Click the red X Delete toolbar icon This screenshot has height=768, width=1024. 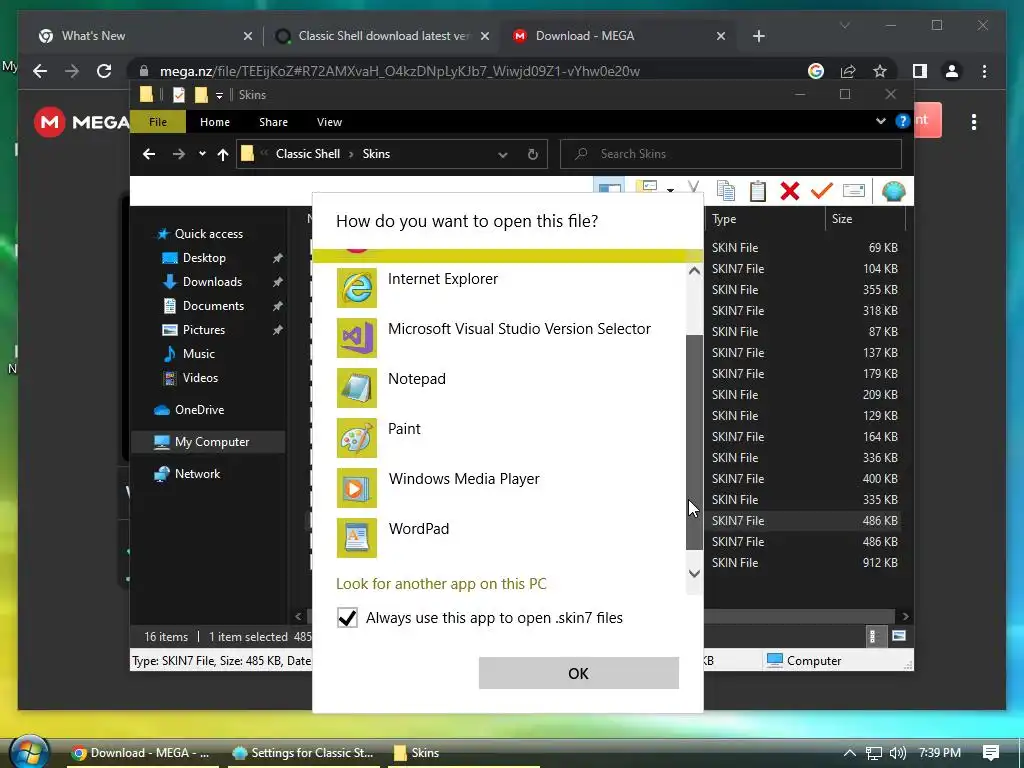pyautogui.click(x=790, y=191)
